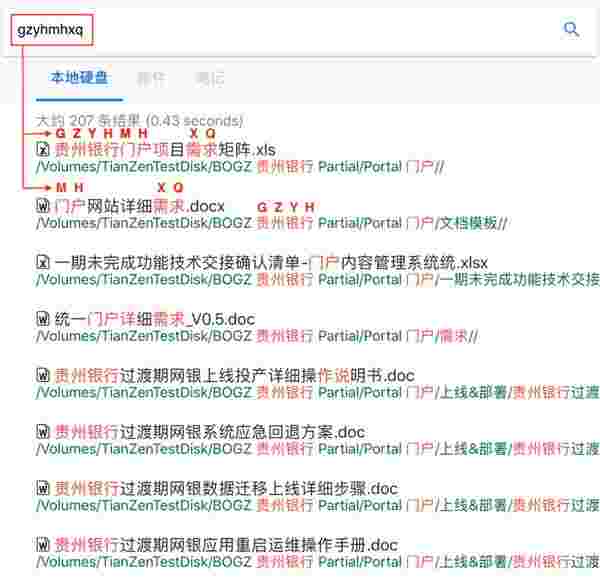Click path ending 门户/文档模板//

272,223
